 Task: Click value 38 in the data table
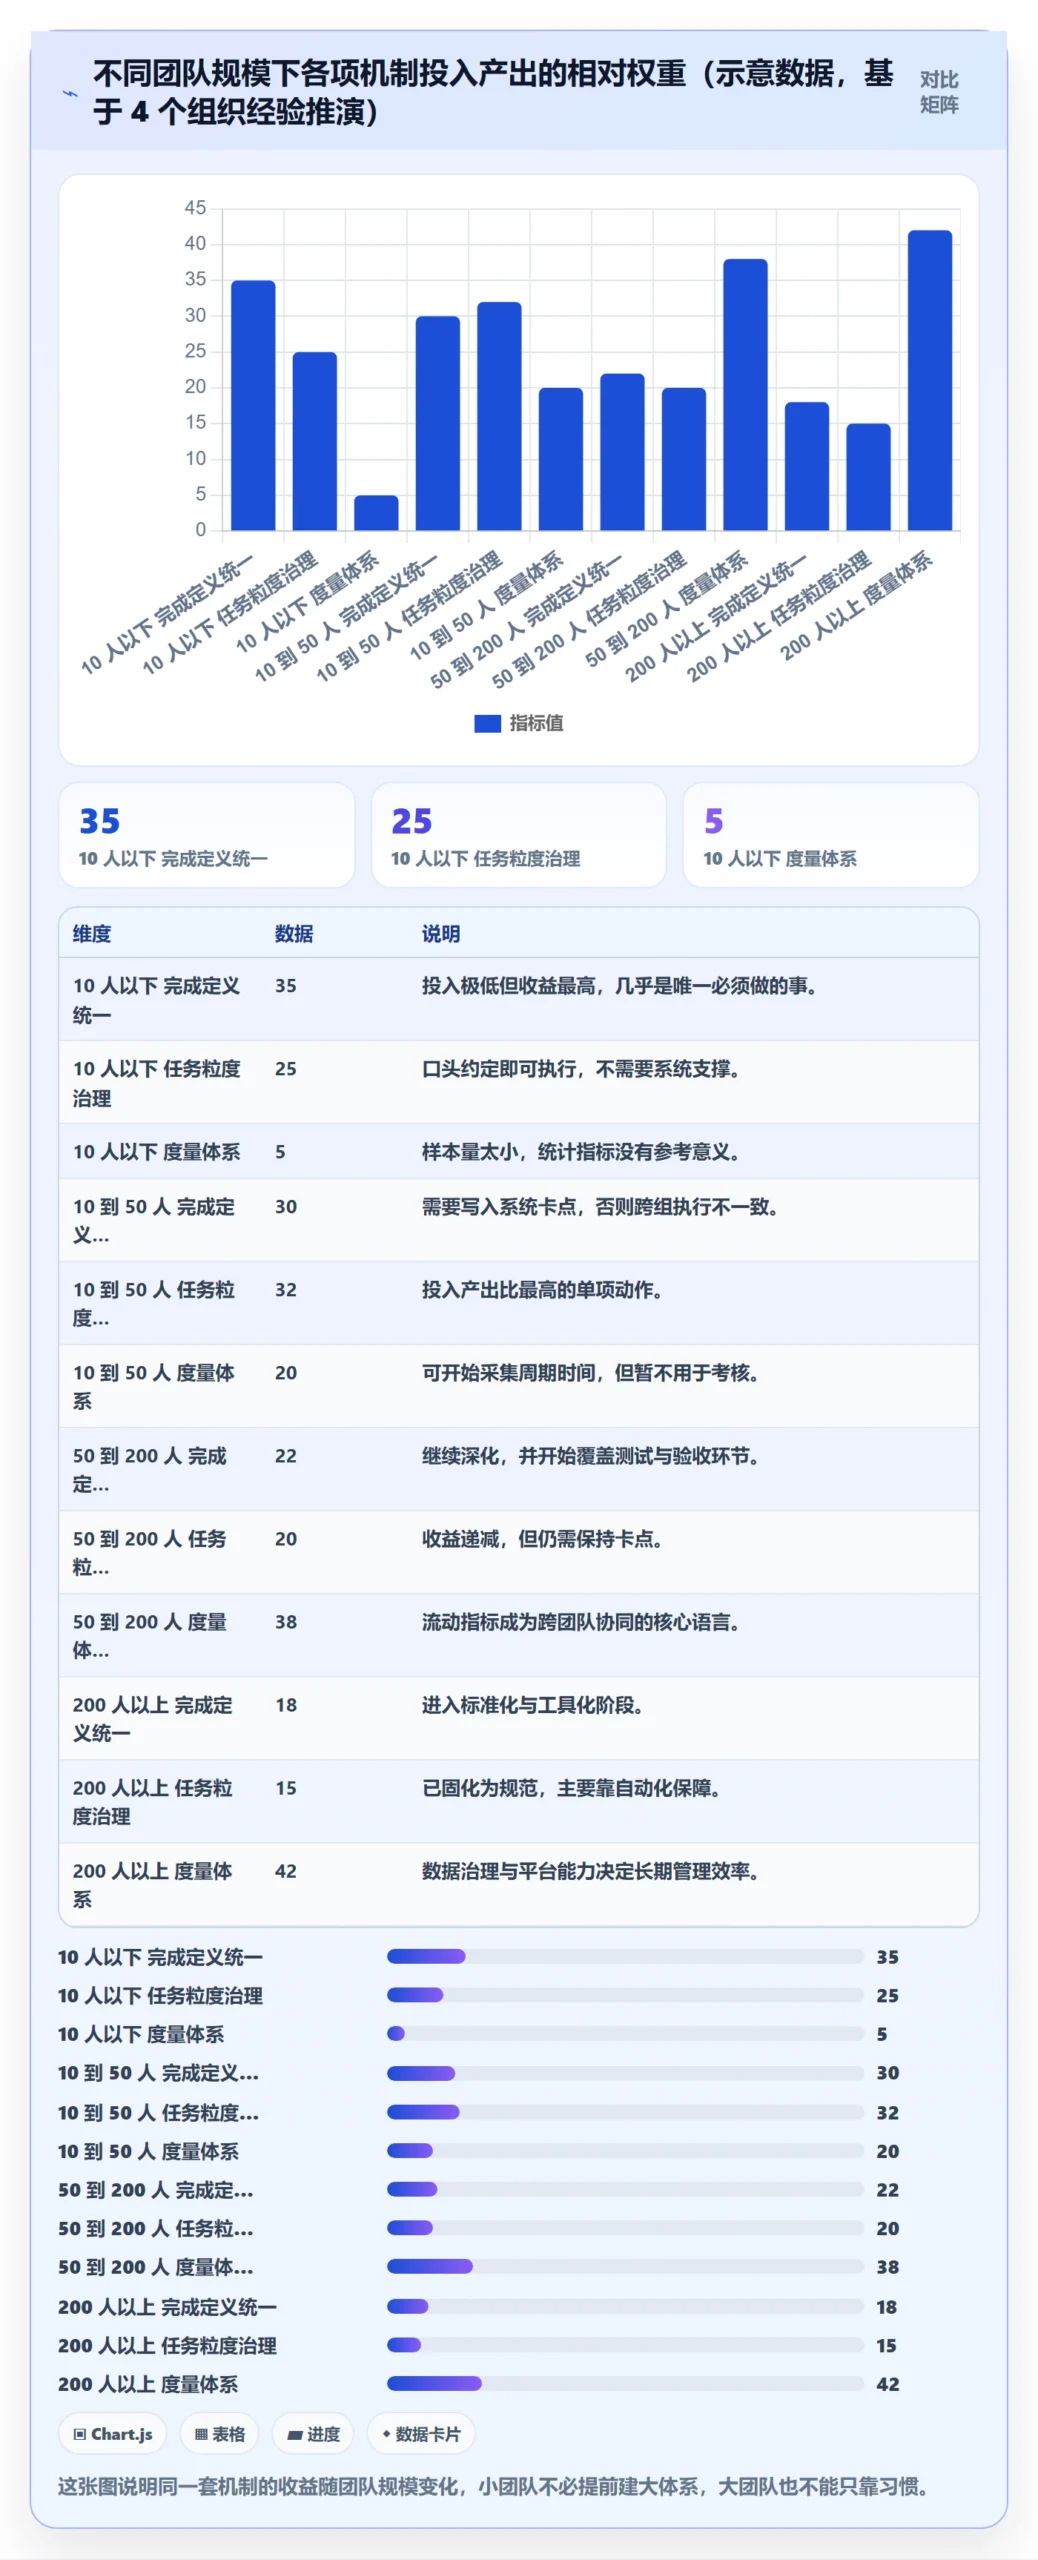(286, 1622)
